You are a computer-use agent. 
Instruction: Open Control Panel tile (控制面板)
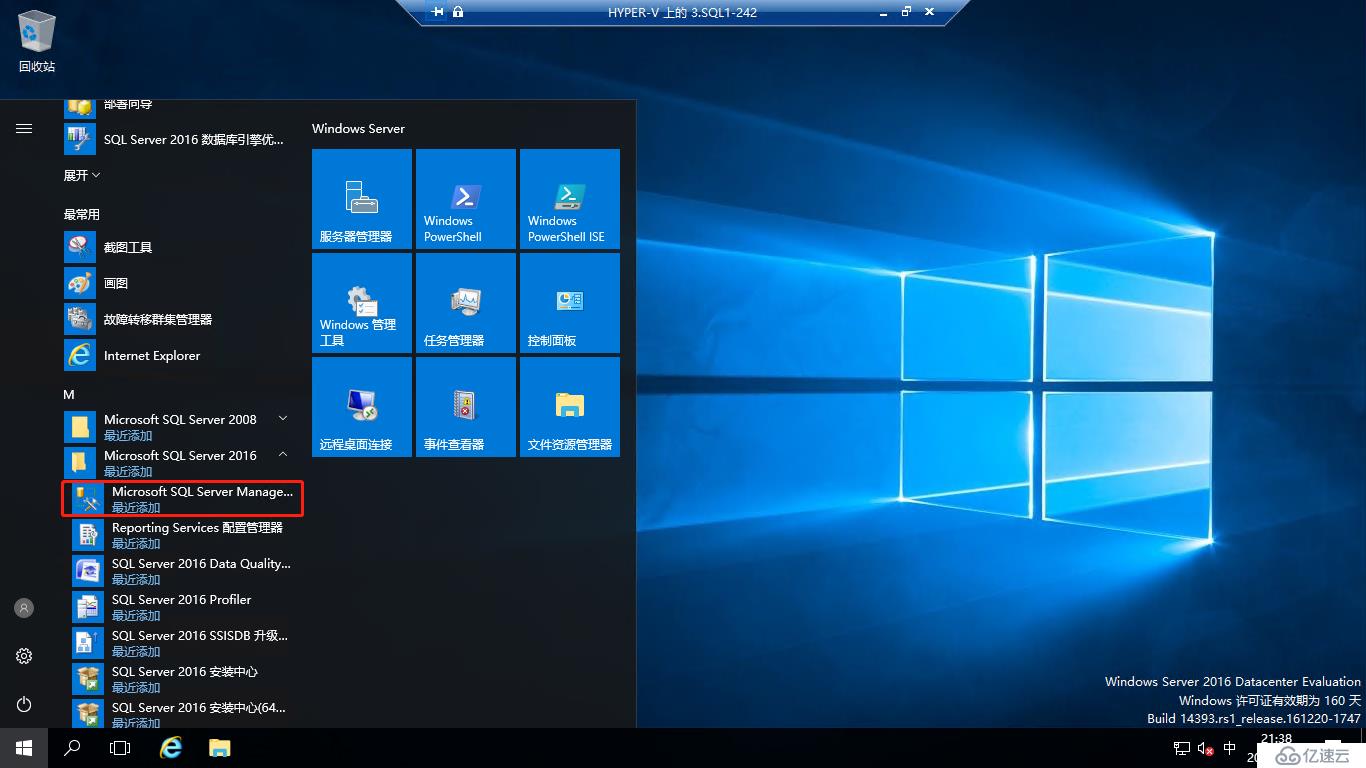pyautogui.click(x=570, y=303)
